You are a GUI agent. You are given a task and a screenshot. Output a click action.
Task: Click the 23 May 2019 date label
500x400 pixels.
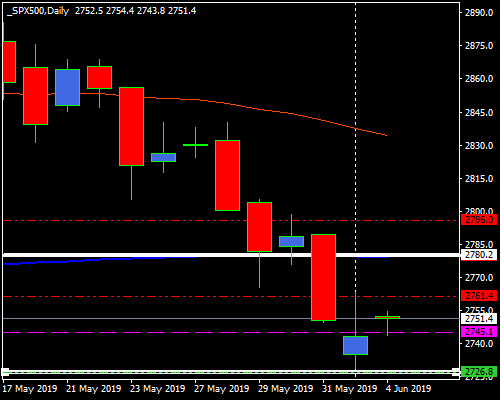tap(158, 389)
